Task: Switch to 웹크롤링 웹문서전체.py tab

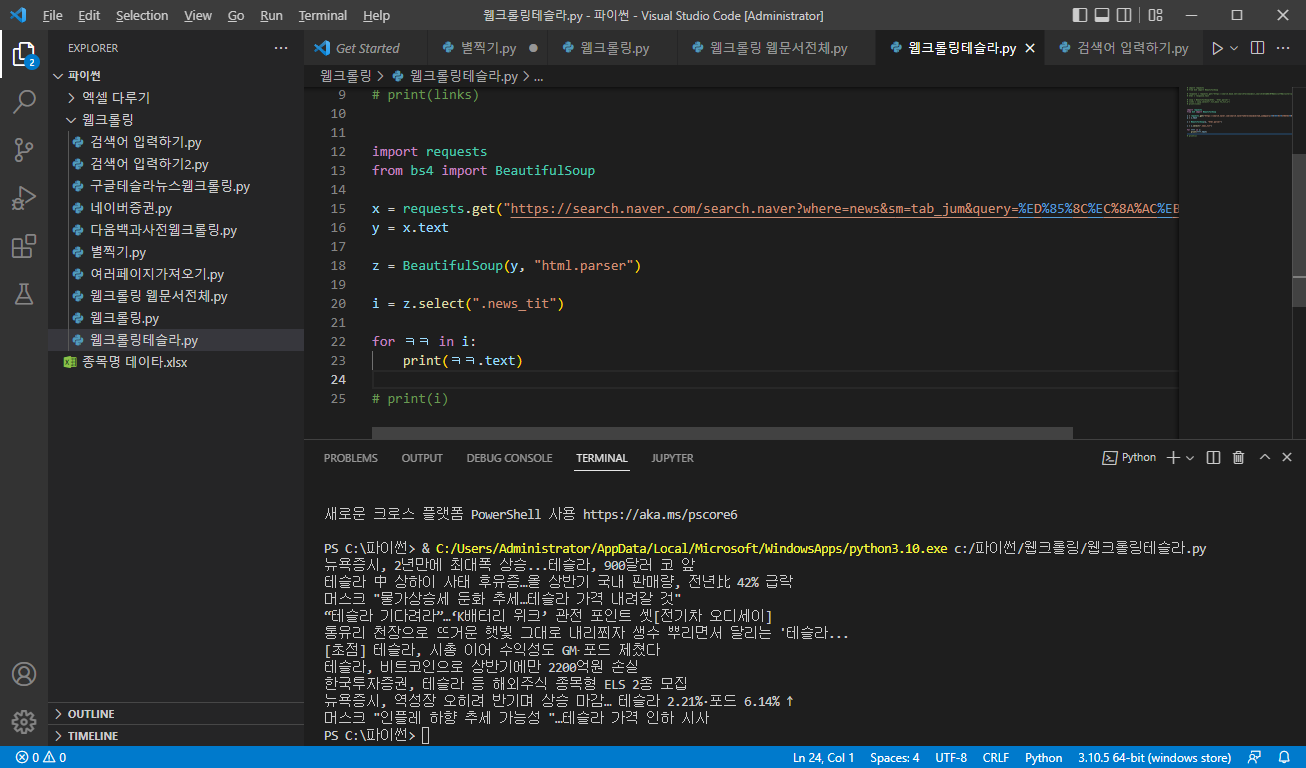Action: tap(778, 48)
